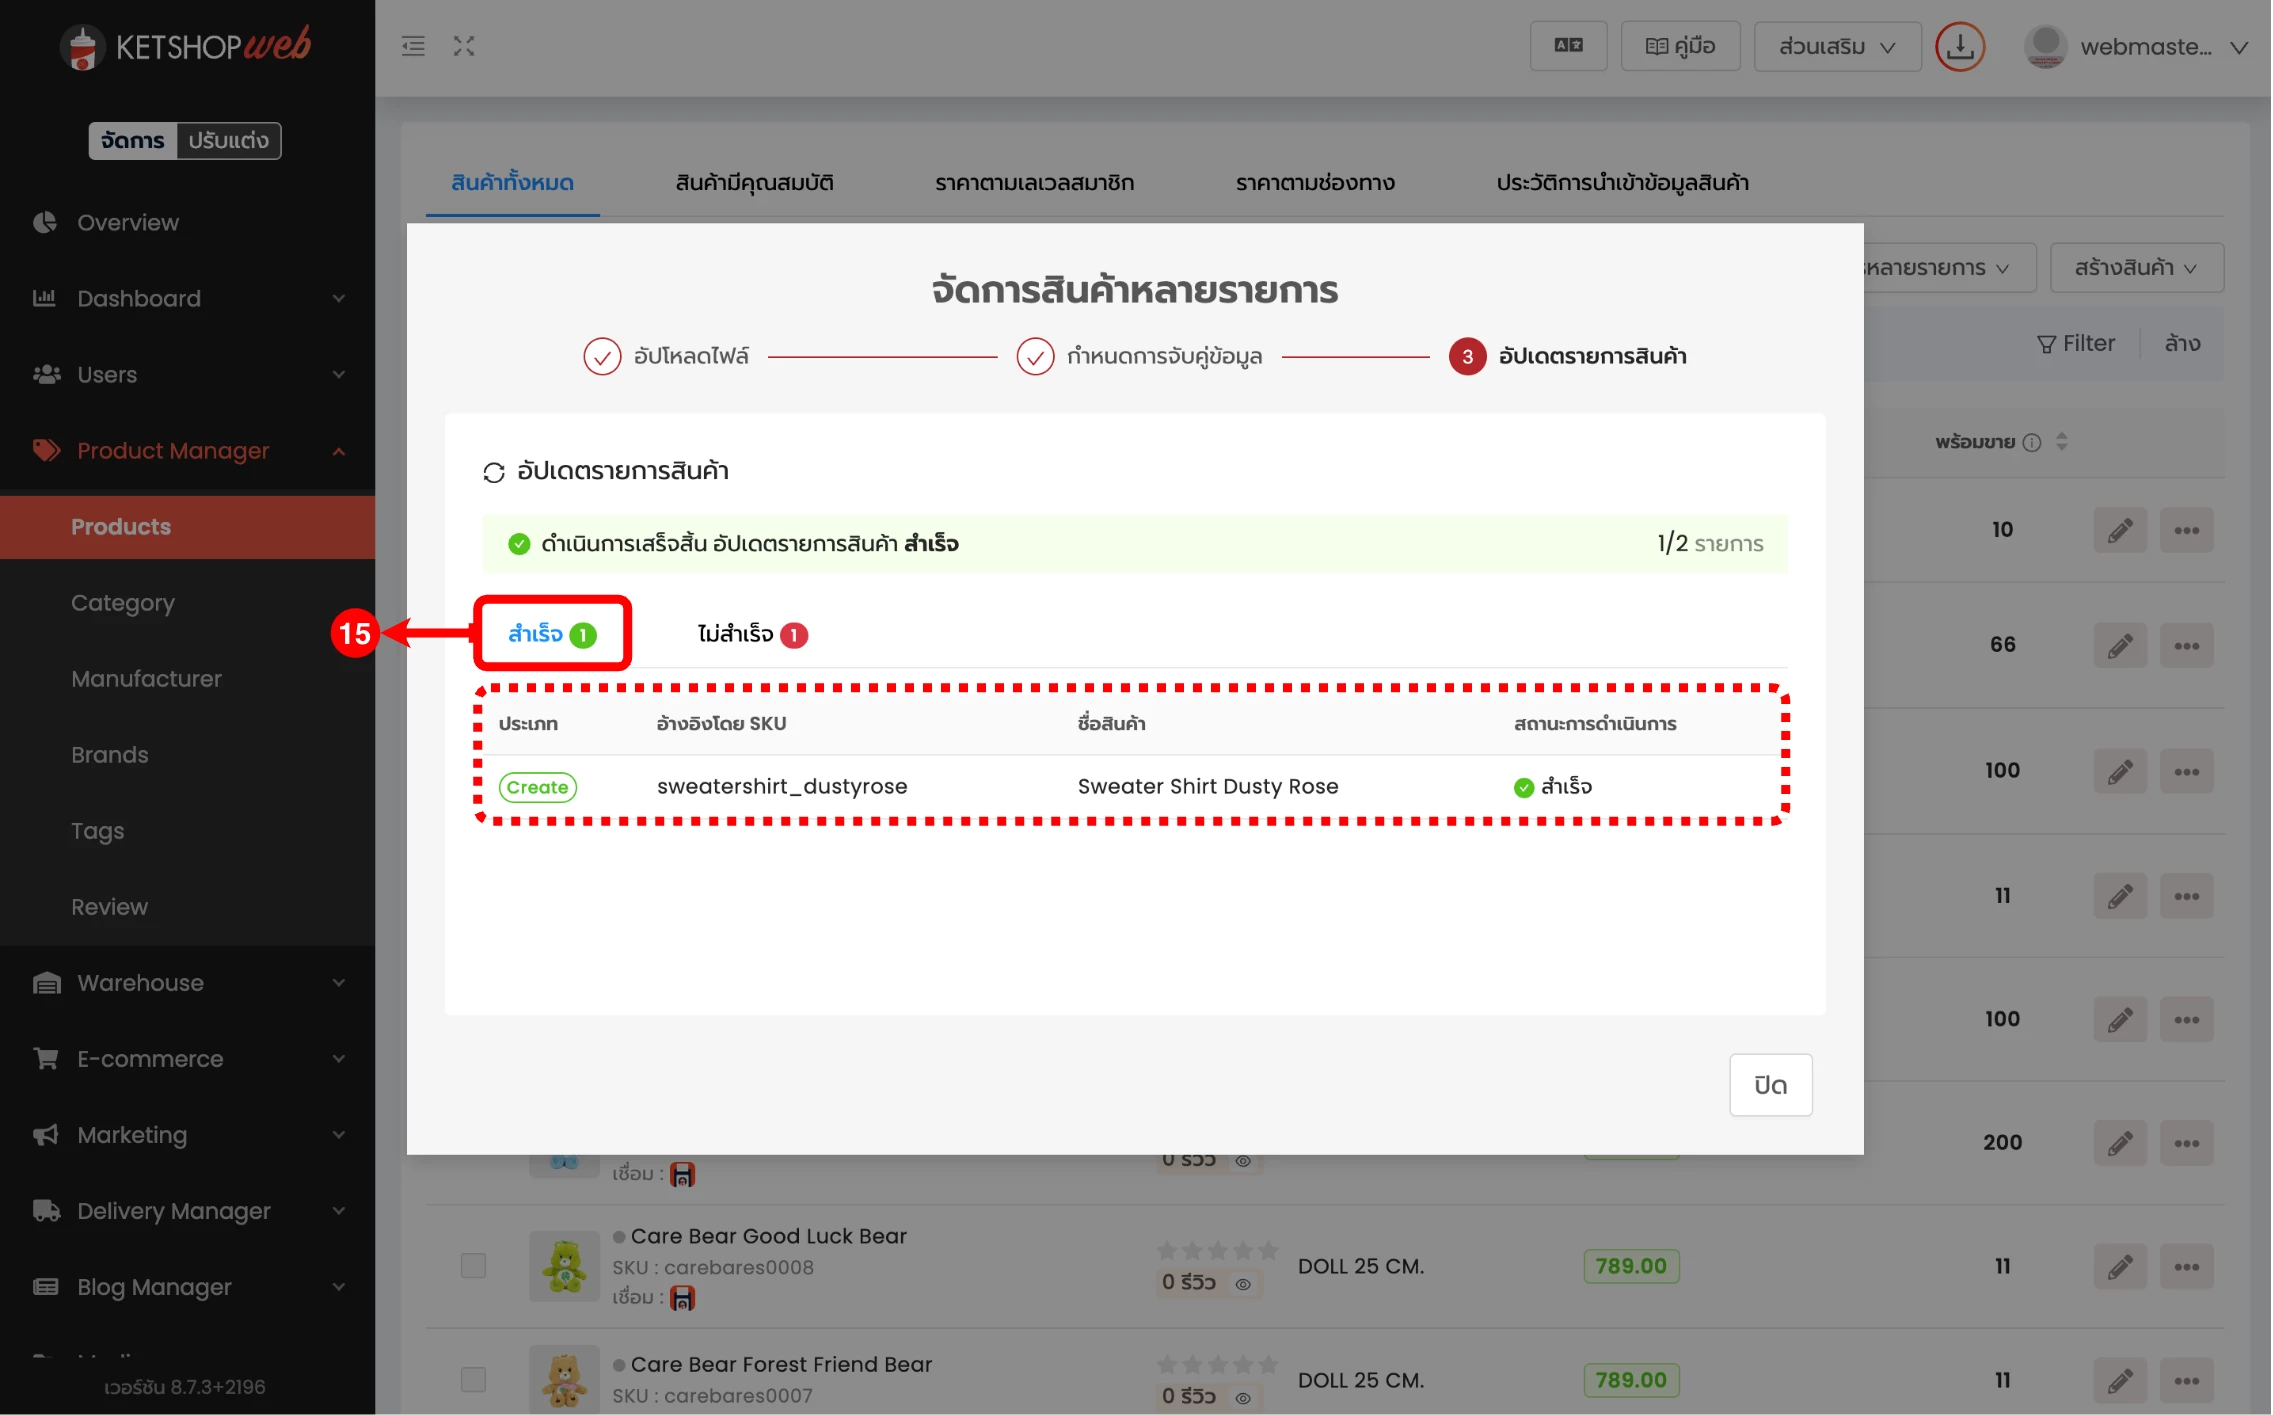The height and width of the screenshot is (1415, 2273).
Task: Toggle the eye icon for Good Luck Bear reviews
Action: (1243, 1285)
